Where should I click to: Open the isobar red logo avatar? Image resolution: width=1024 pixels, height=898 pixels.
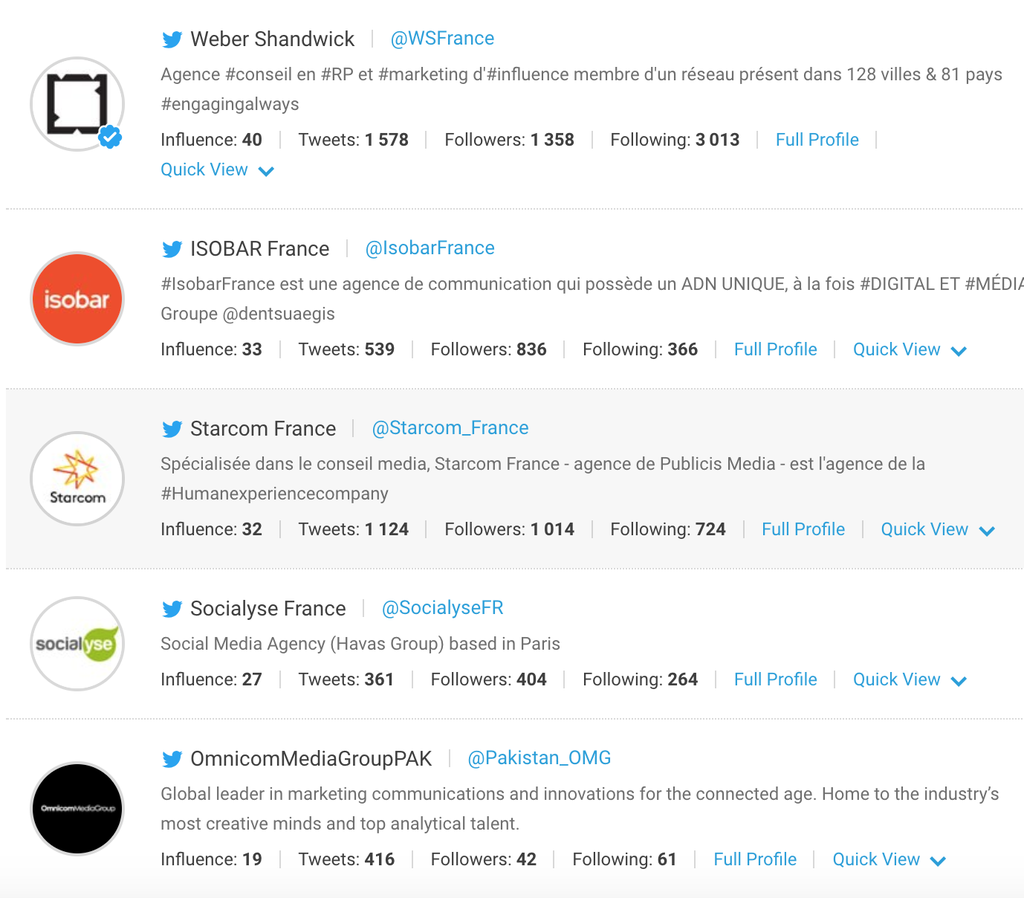pyautogui.click(x=77, y=299)
